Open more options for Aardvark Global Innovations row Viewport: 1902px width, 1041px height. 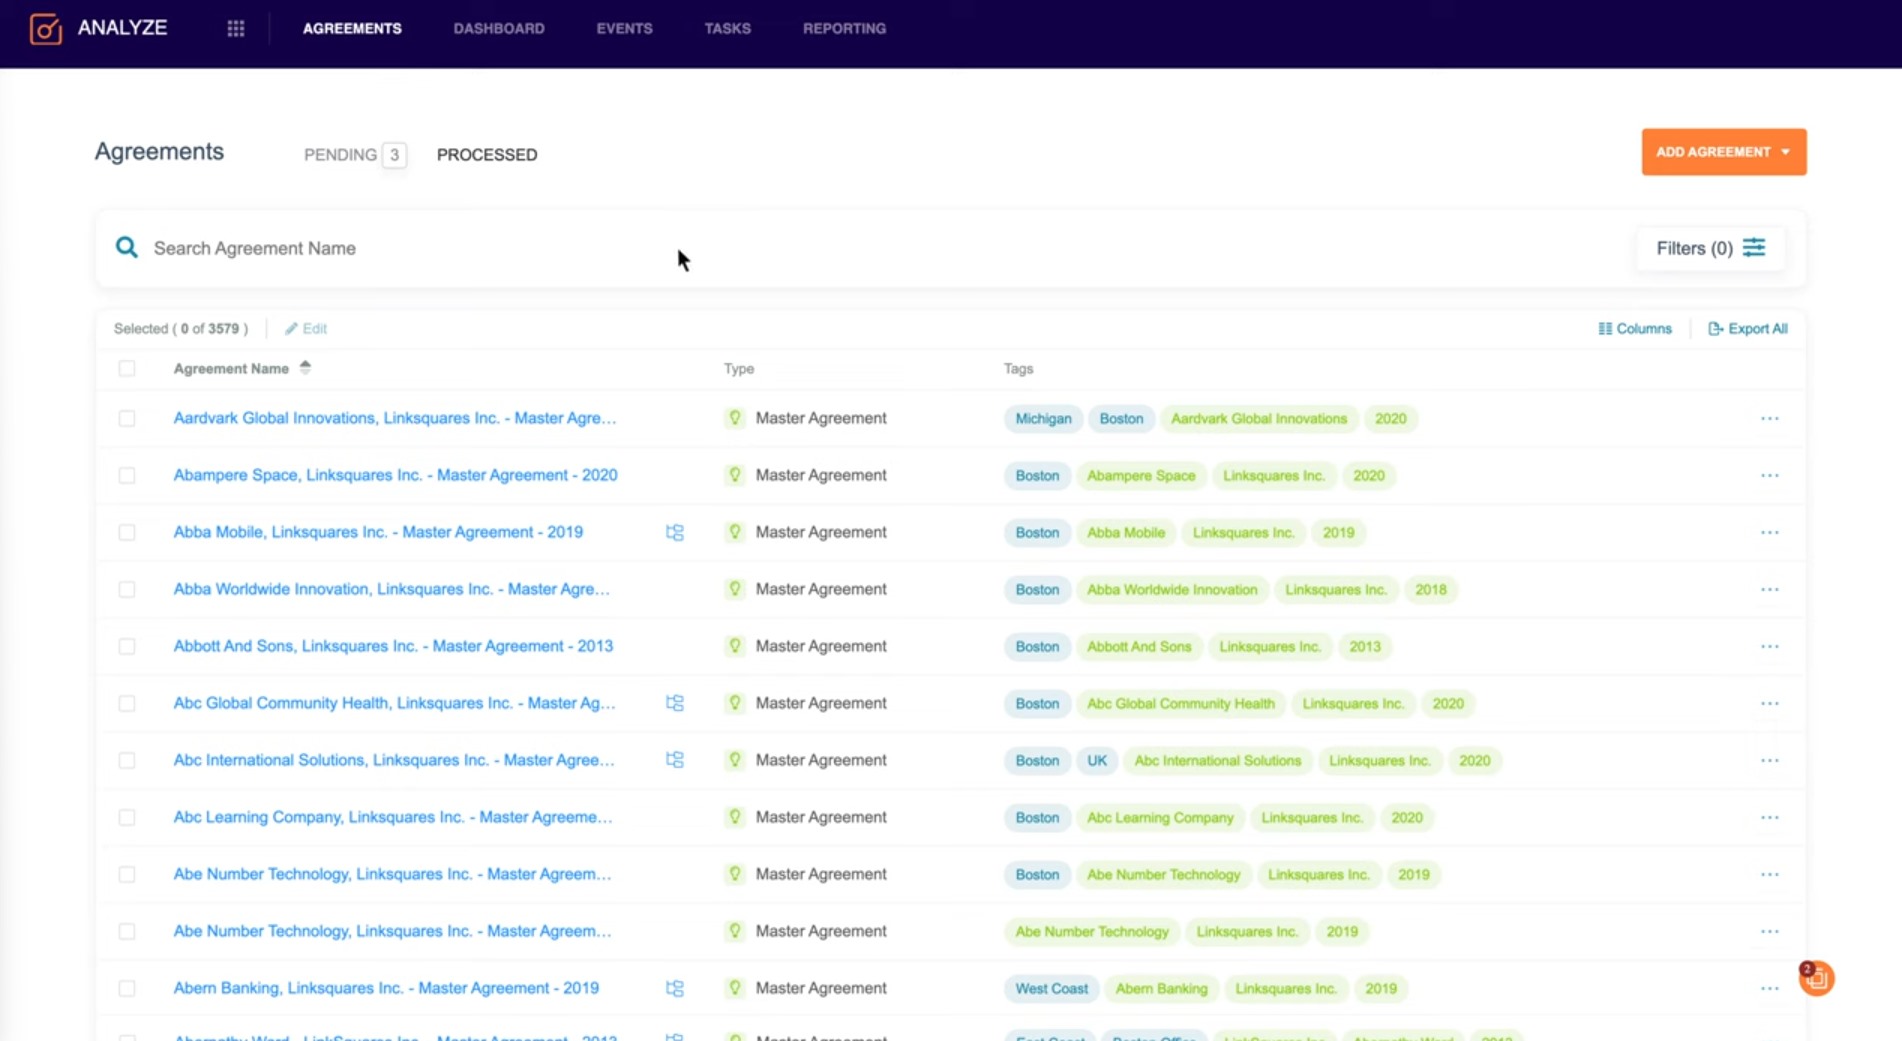(x=1770, y=418)
